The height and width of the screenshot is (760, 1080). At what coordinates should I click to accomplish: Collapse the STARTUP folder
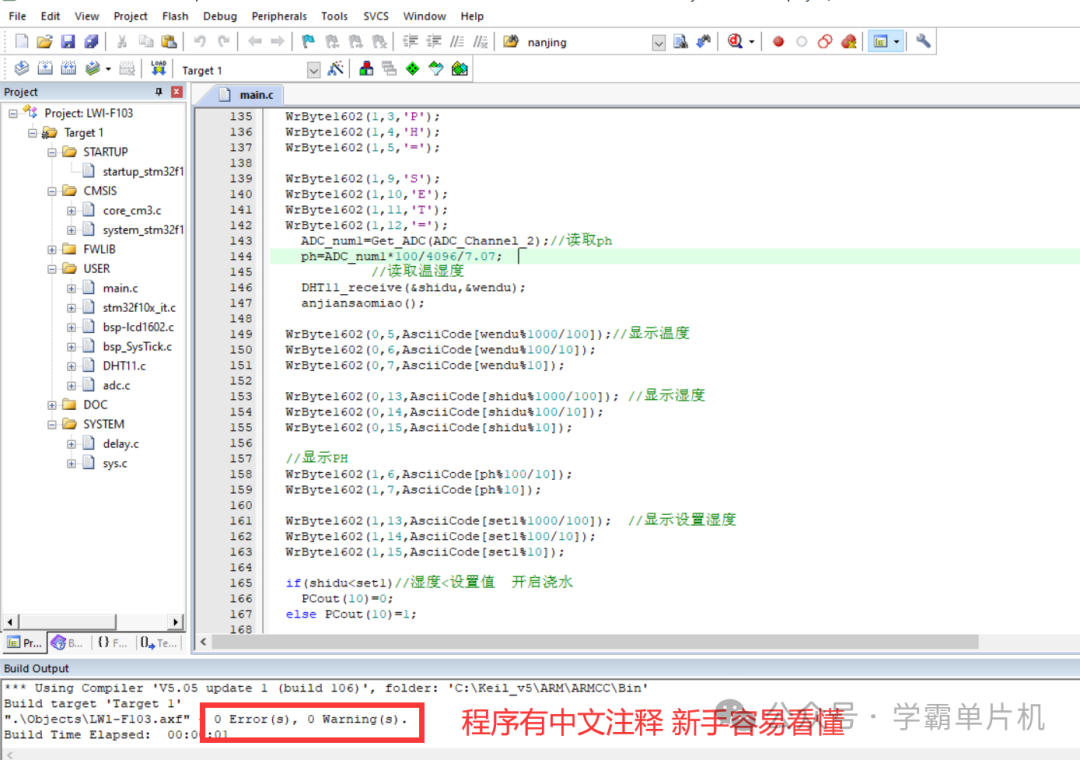52,152
